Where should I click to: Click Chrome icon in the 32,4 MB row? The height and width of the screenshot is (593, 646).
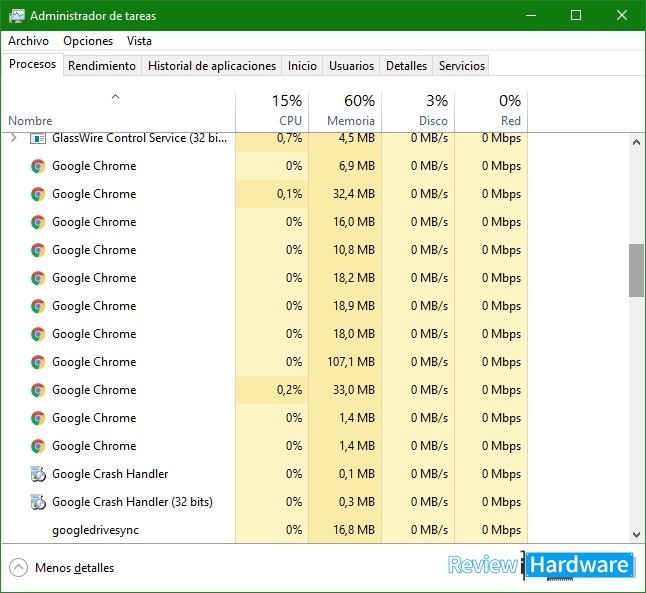(x=38, y=194)
